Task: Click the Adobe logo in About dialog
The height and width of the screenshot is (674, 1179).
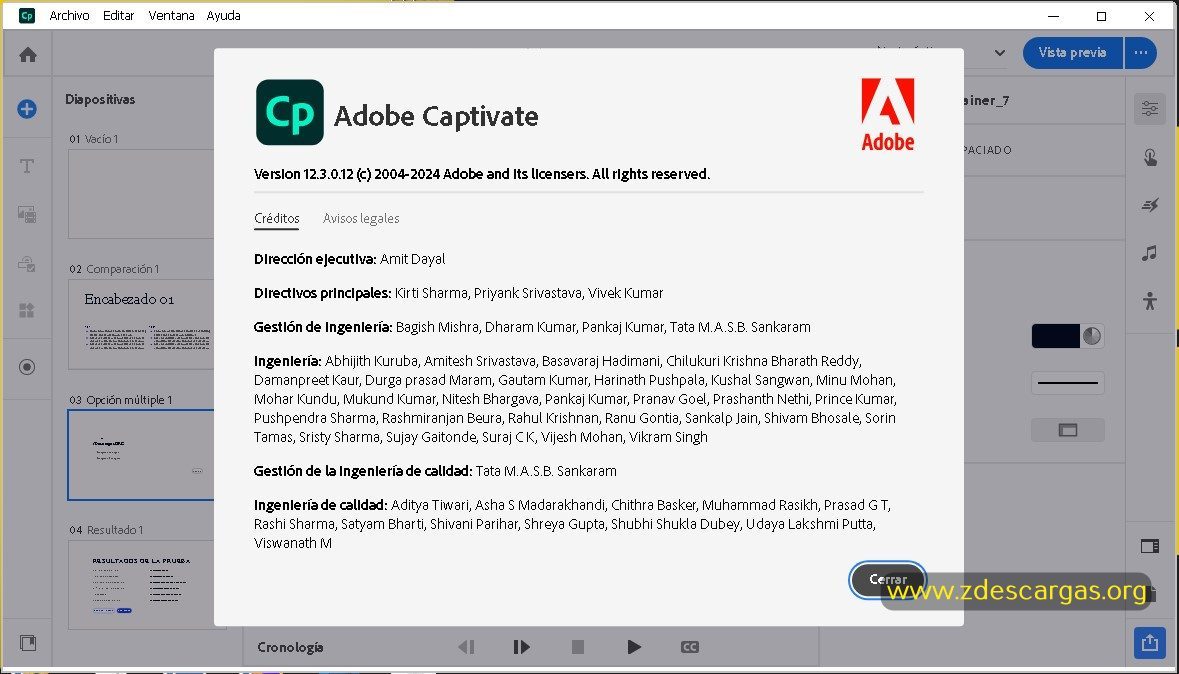Action: point(887,114)
